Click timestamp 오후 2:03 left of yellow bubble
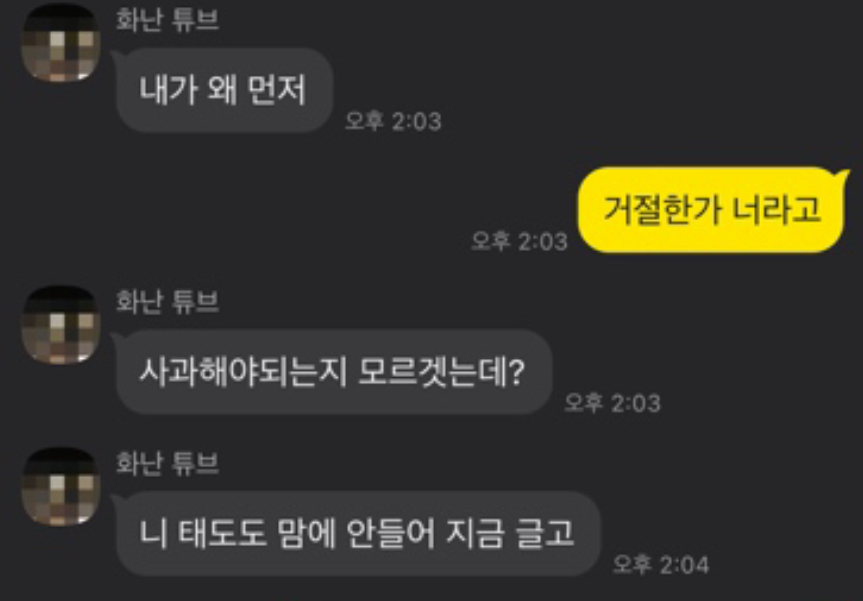863x601 pixels. pos(519,241)
